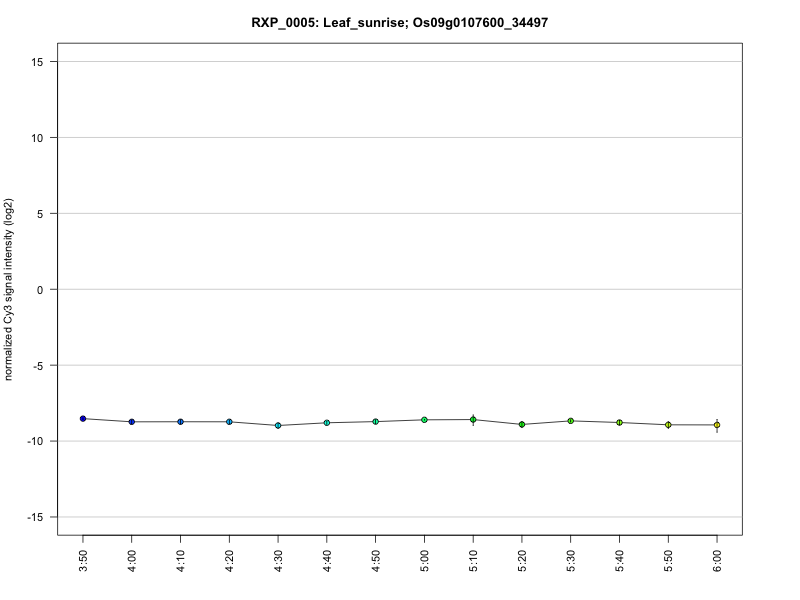
Task: Select the data point at 5:20
Action: (522, 424)
